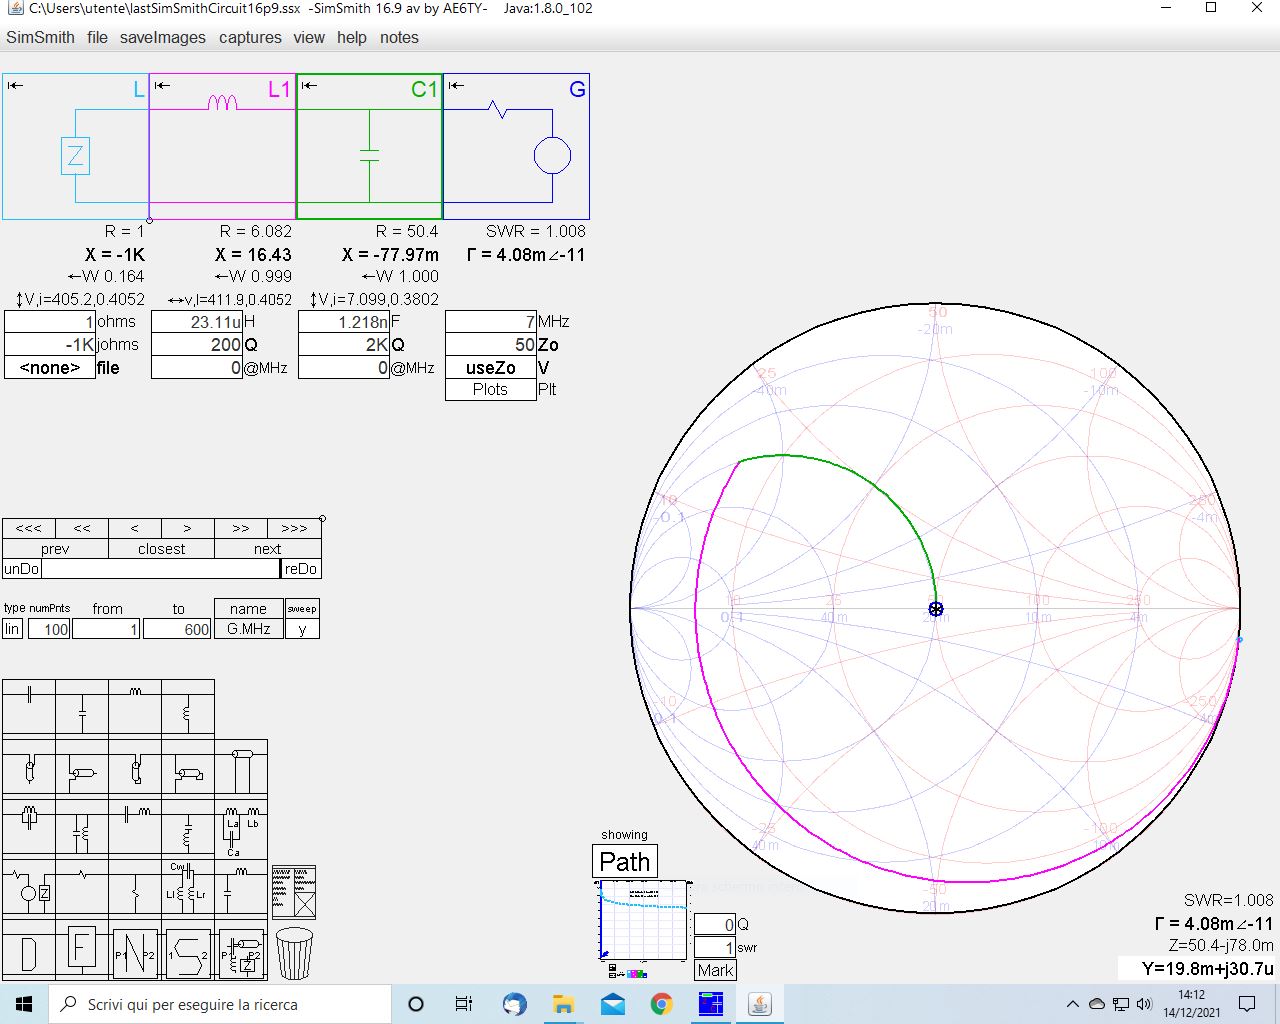Select the series capacitor-inductor component
The width and height of the screenshot is (1280, 1024).
[x=135, y=827]
